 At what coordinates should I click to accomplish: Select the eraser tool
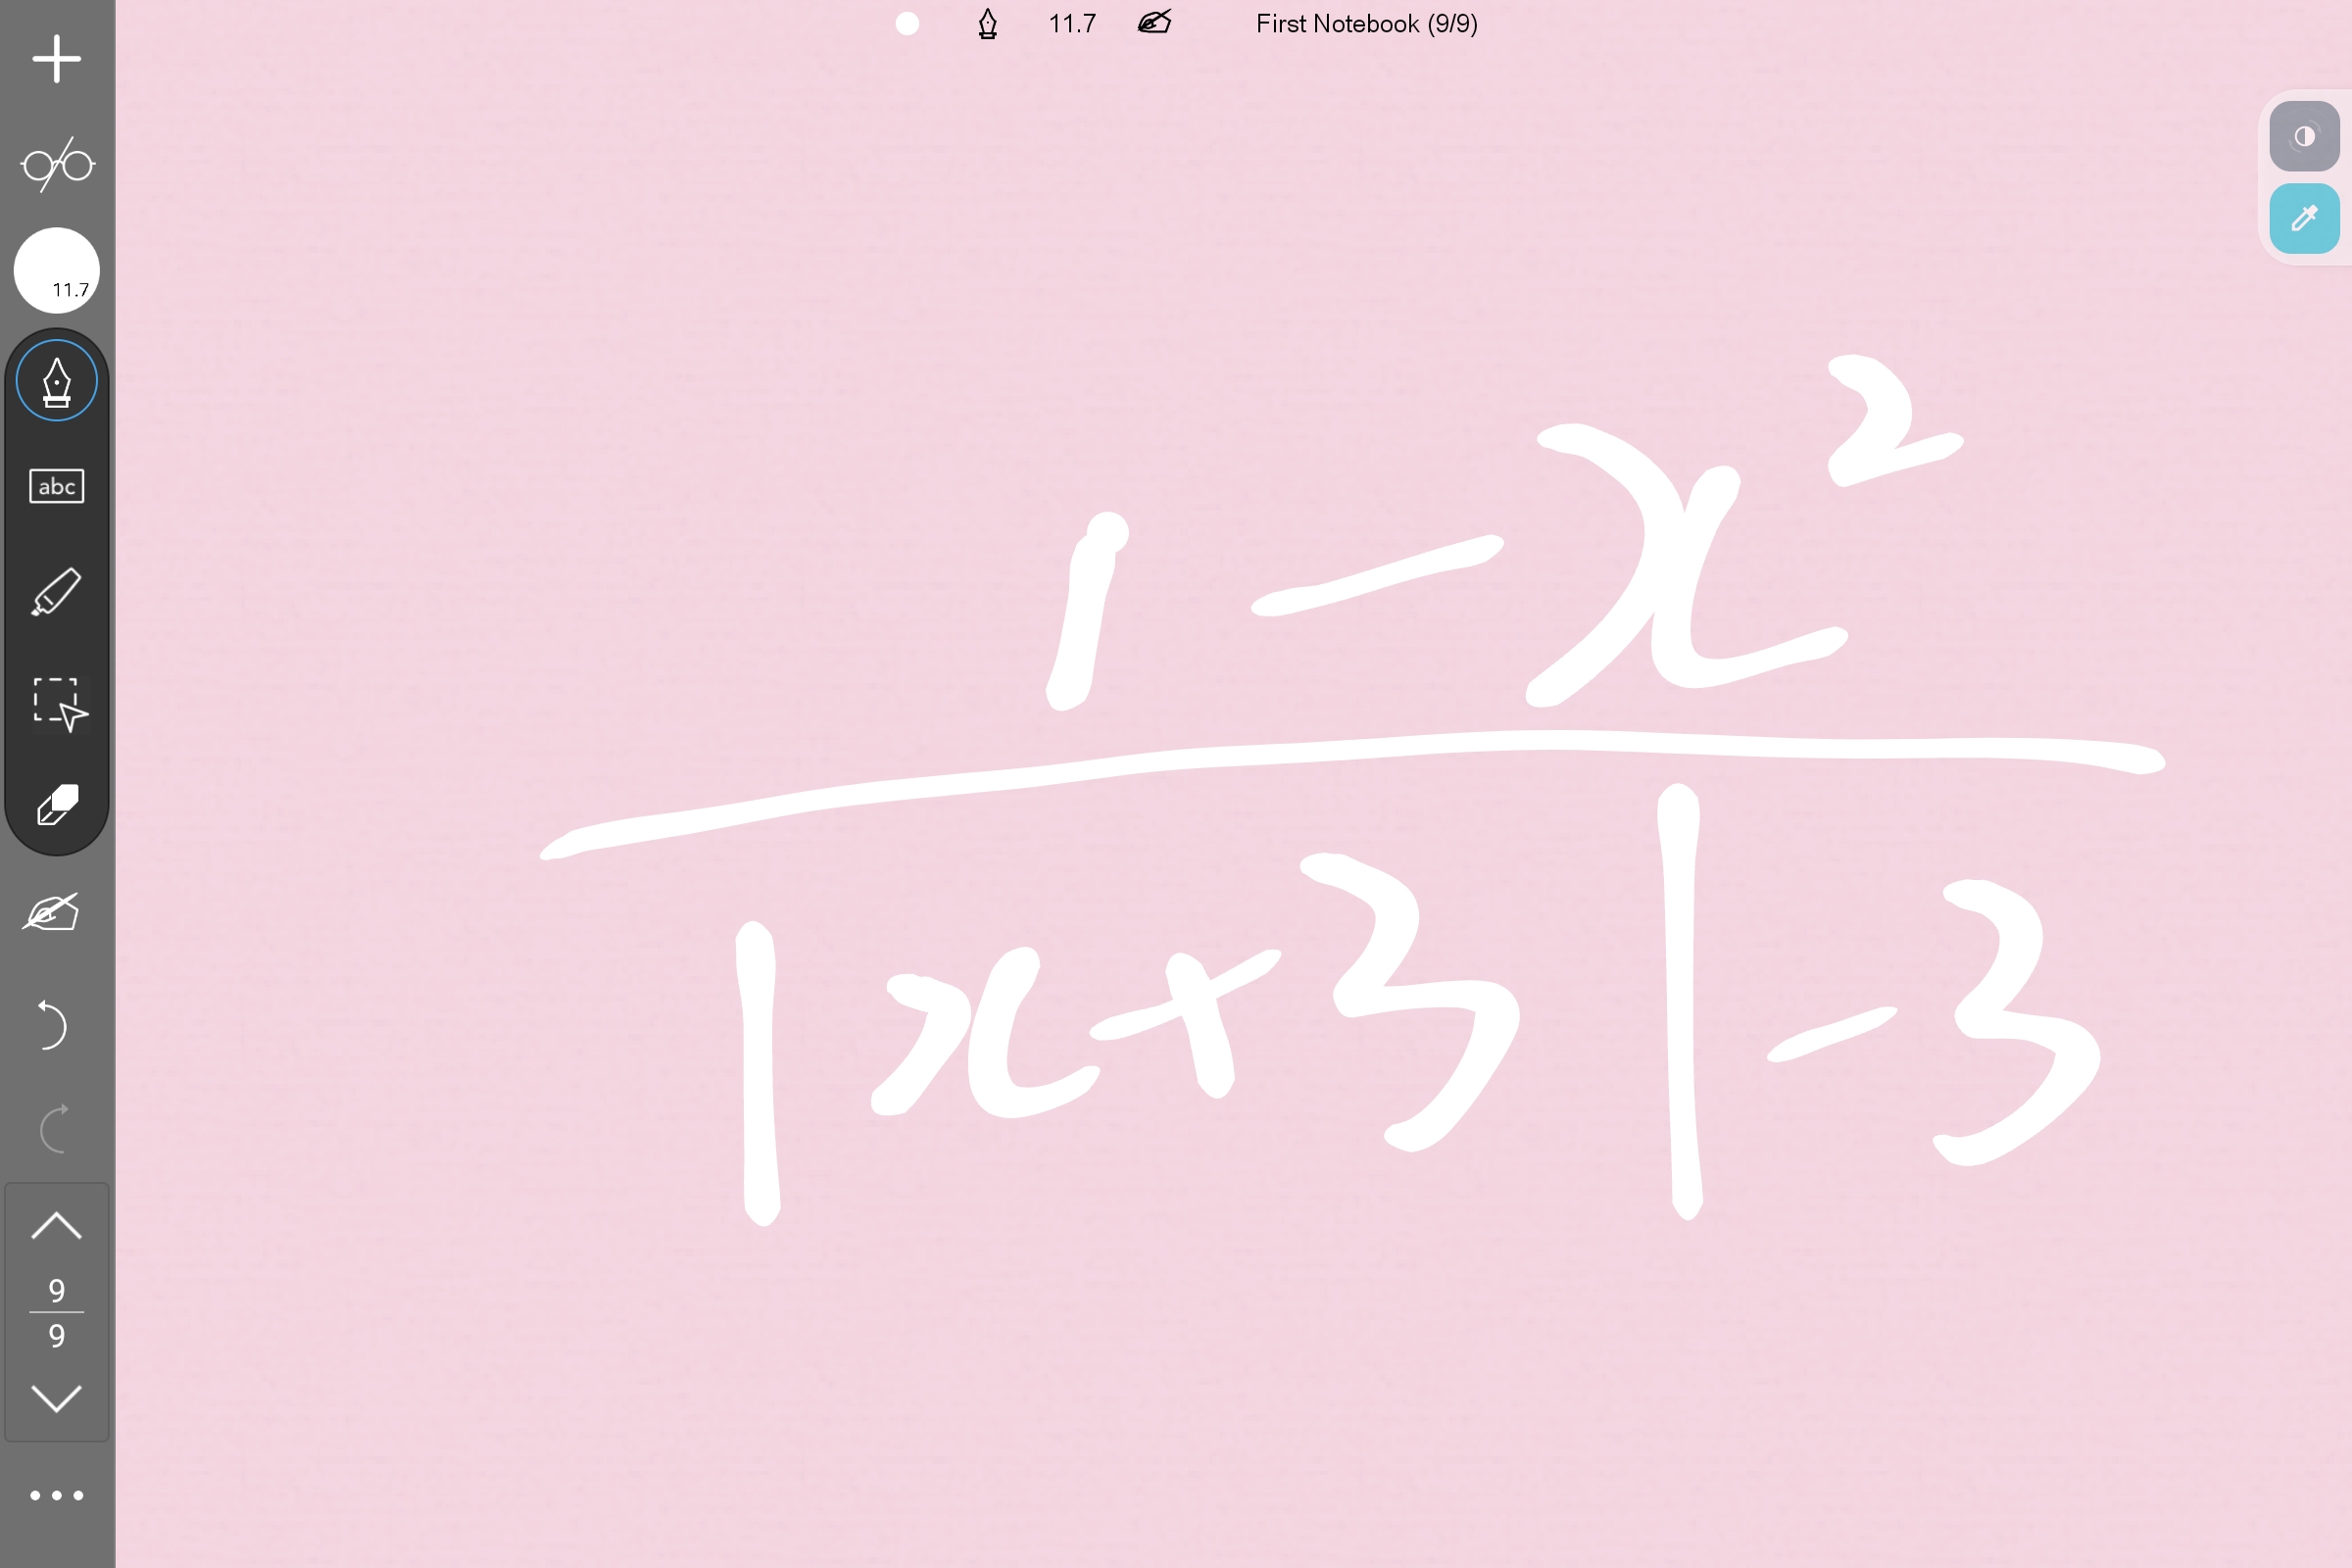pyautogui.click(x=57, y=805)
